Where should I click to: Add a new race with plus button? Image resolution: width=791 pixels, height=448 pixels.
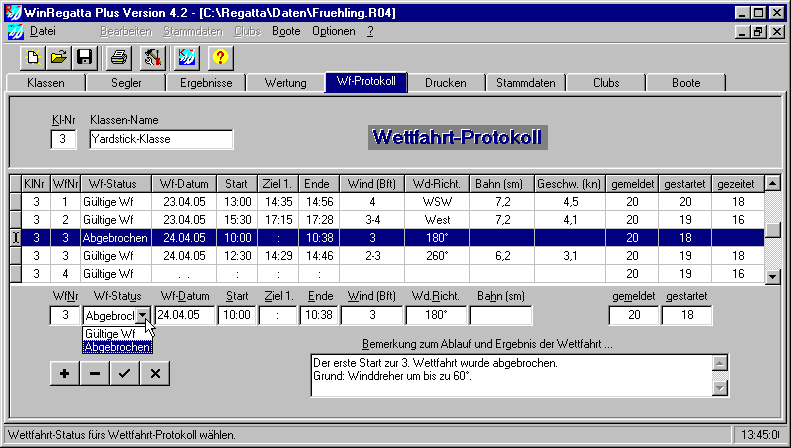coord(64,373)
